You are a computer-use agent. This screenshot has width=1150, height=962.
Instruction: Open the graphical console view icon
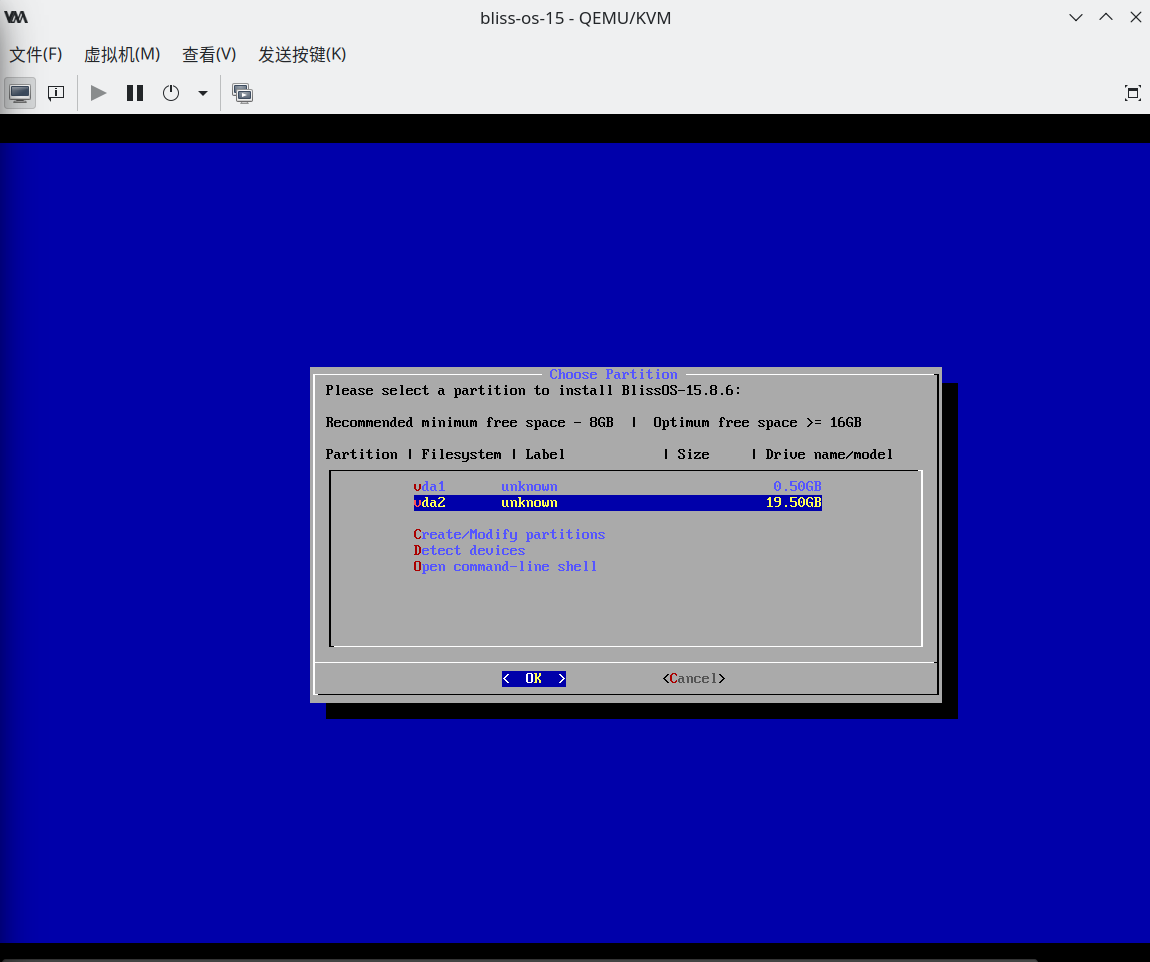[x=20, y=93]
